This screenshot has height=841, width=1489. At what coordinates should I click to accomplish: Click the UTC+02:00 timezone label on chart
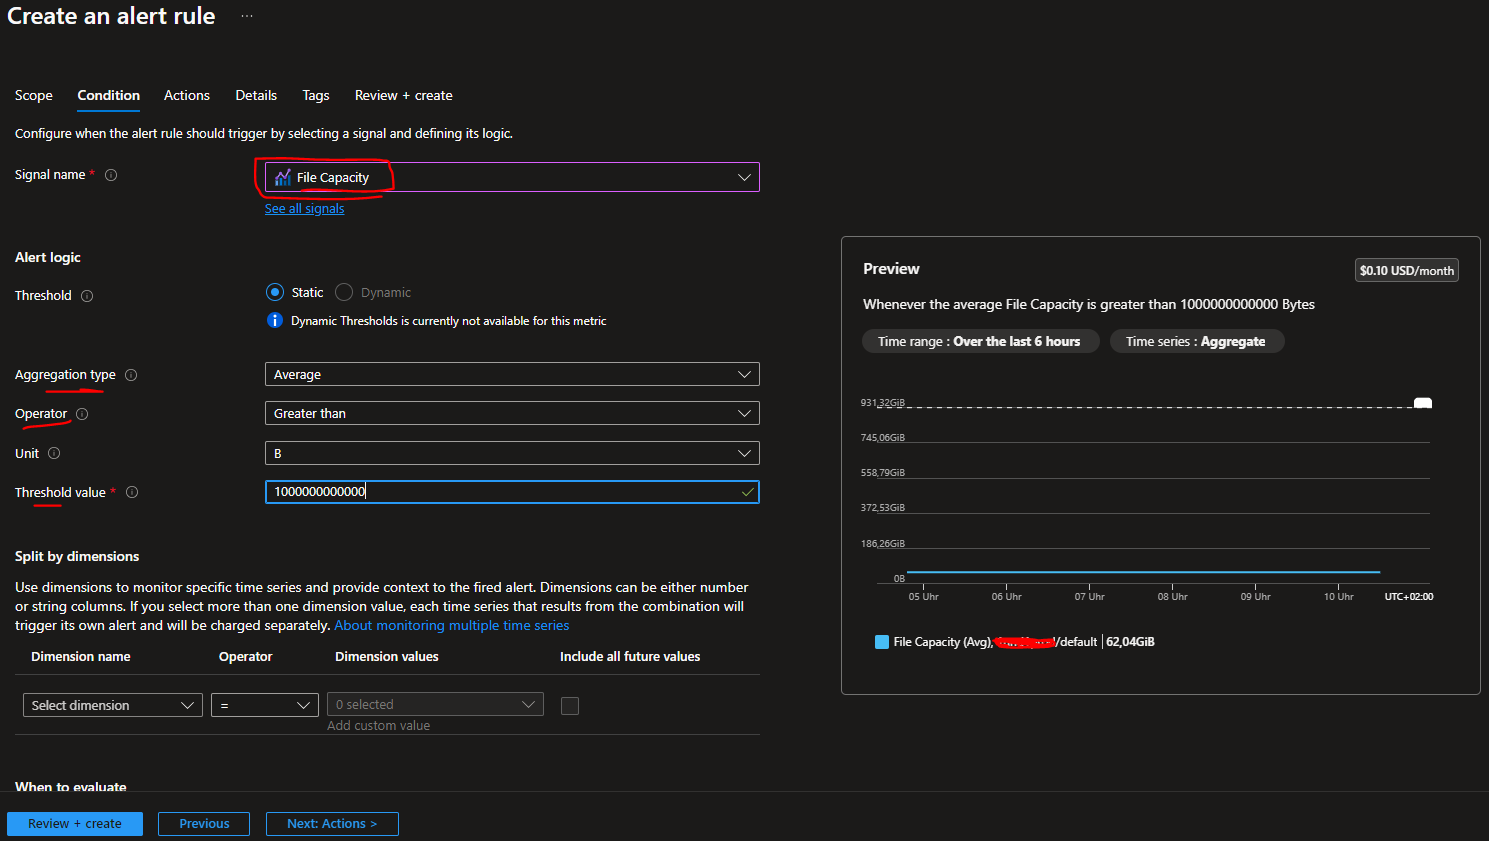tap(1409, 597)
